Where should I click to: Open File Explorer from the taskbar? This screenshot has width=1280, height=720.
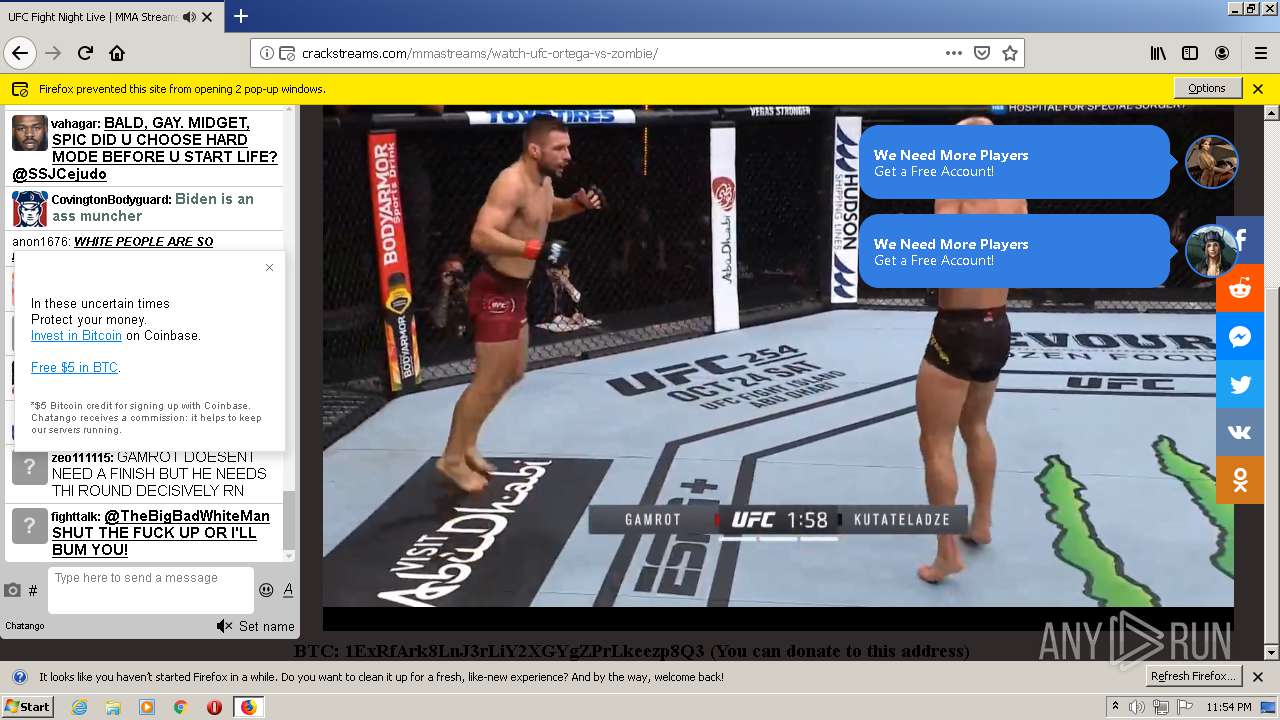pos(113,707)
